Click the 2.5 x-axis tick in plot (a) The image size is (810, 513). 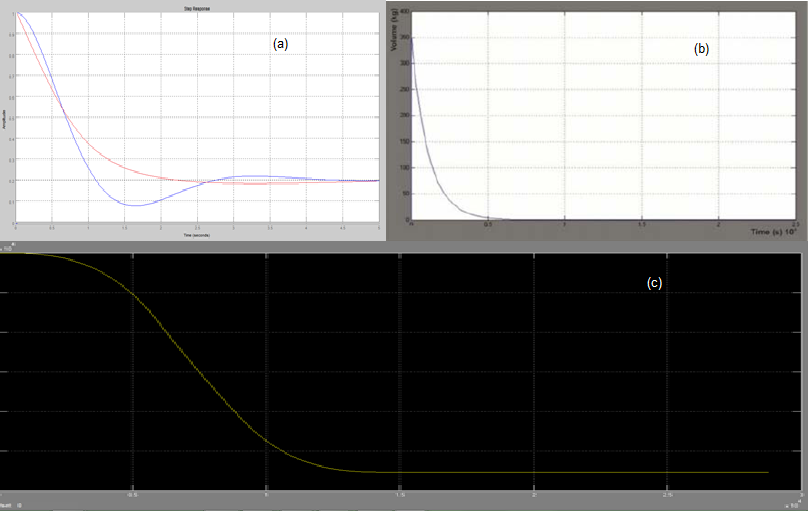click(x=198, y=228)
